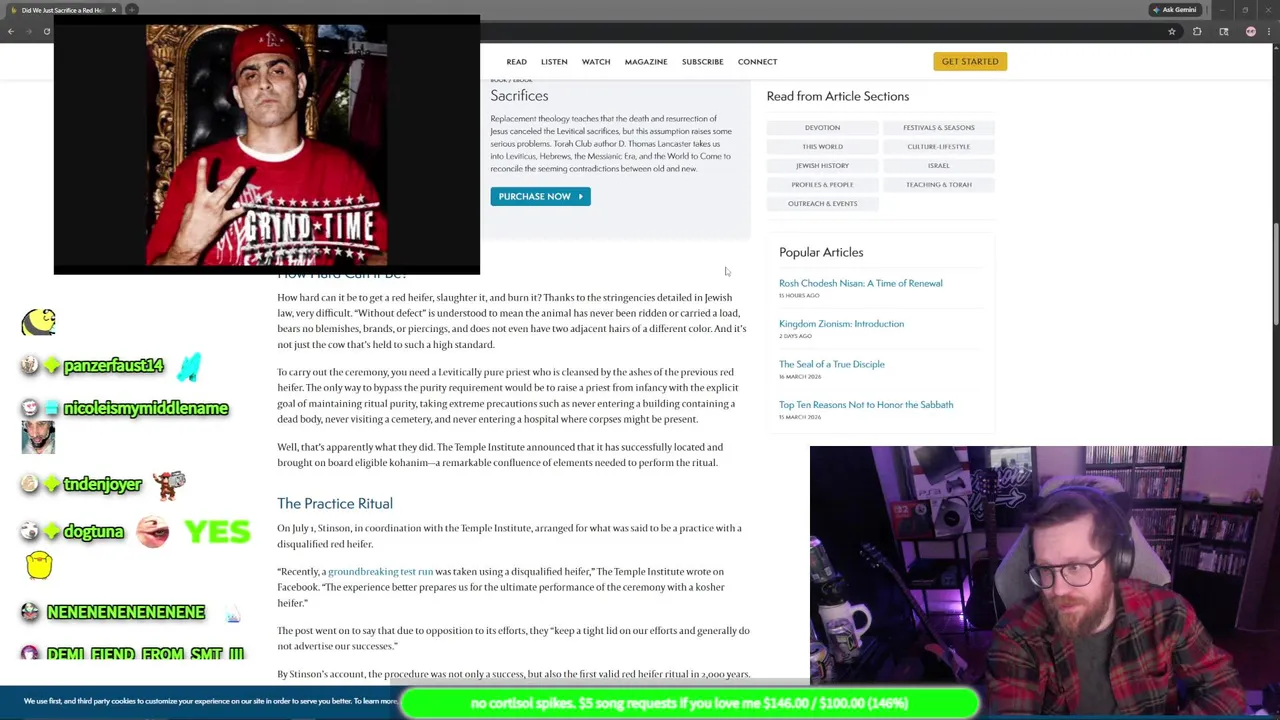This screenshot has height=720, width=1280.
Task: Open the Chrome profile avatar
Action: pyautogui.click(x=1250, y=31)
